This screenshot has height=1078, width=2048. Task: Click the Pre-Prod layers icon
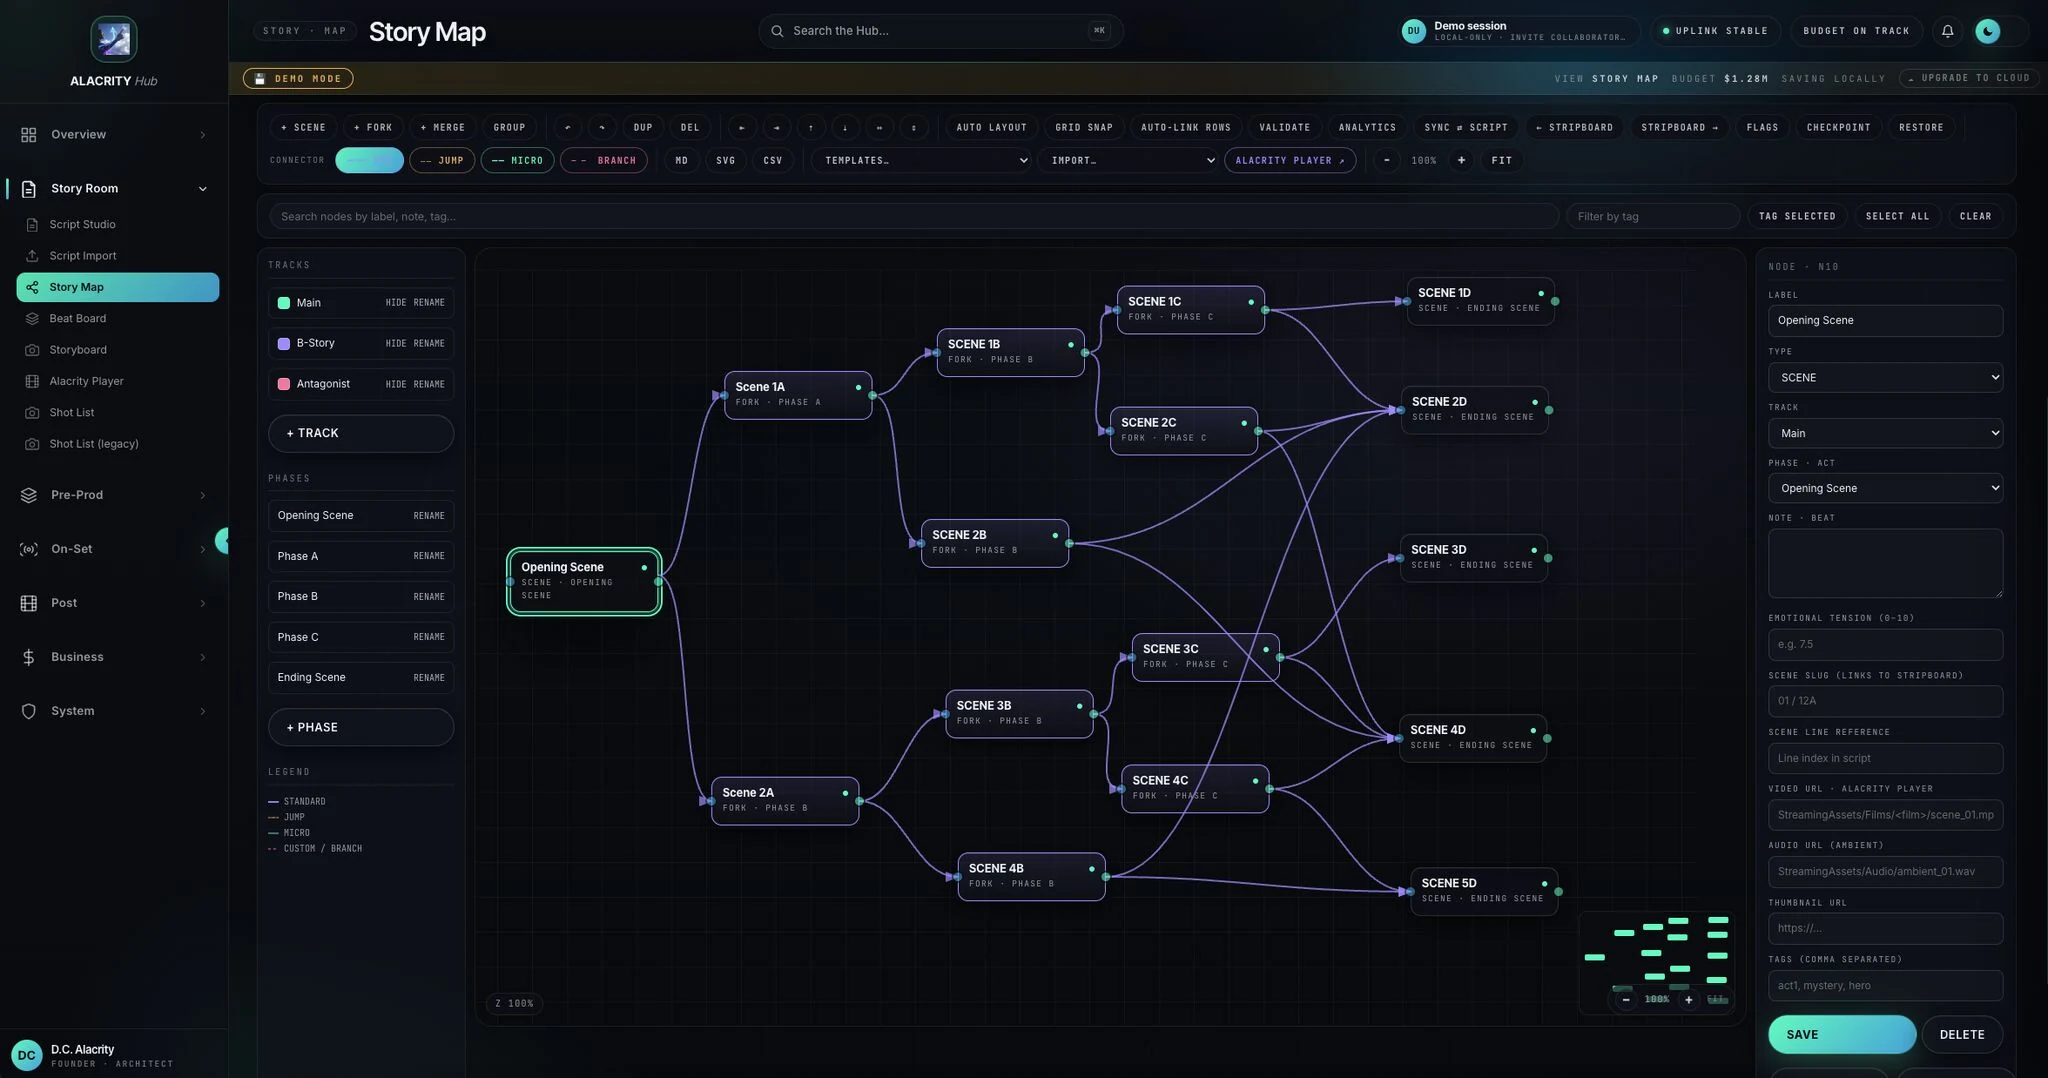29,495
